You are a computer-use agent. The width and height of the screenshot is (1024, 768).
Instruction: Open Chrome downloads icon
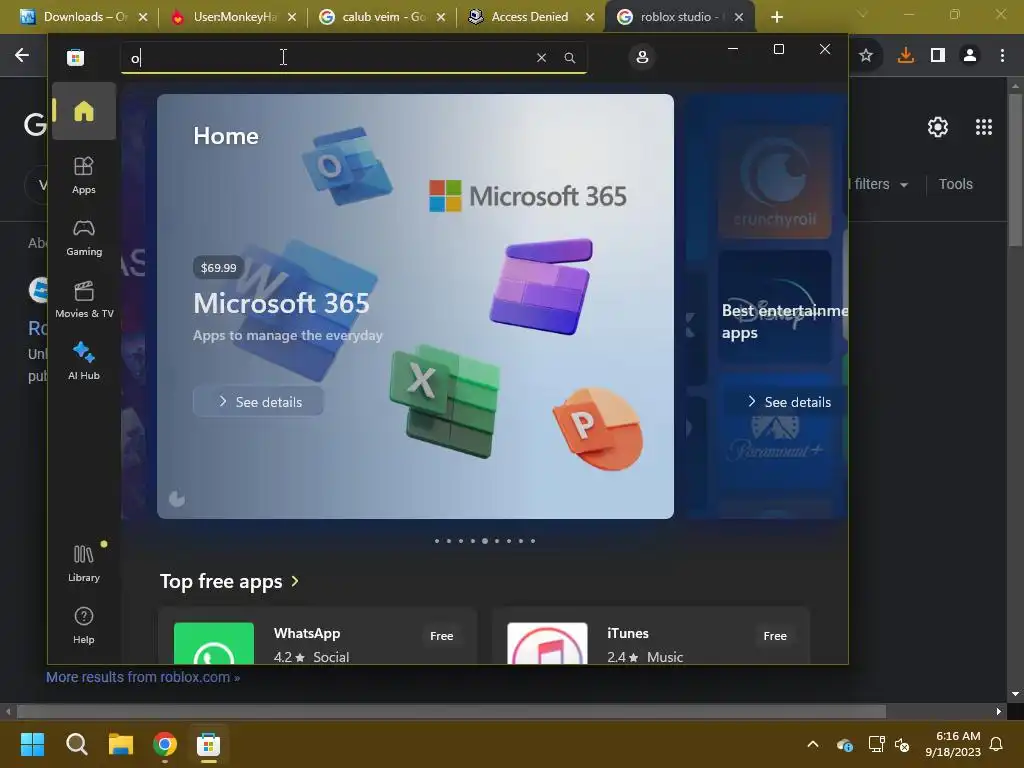pyautogui.click(x=905, y=56)
